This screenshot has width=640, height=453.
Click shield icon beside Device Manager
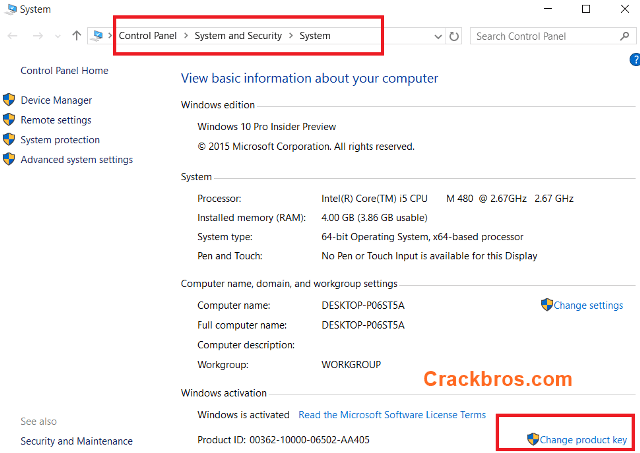[9, 100]
